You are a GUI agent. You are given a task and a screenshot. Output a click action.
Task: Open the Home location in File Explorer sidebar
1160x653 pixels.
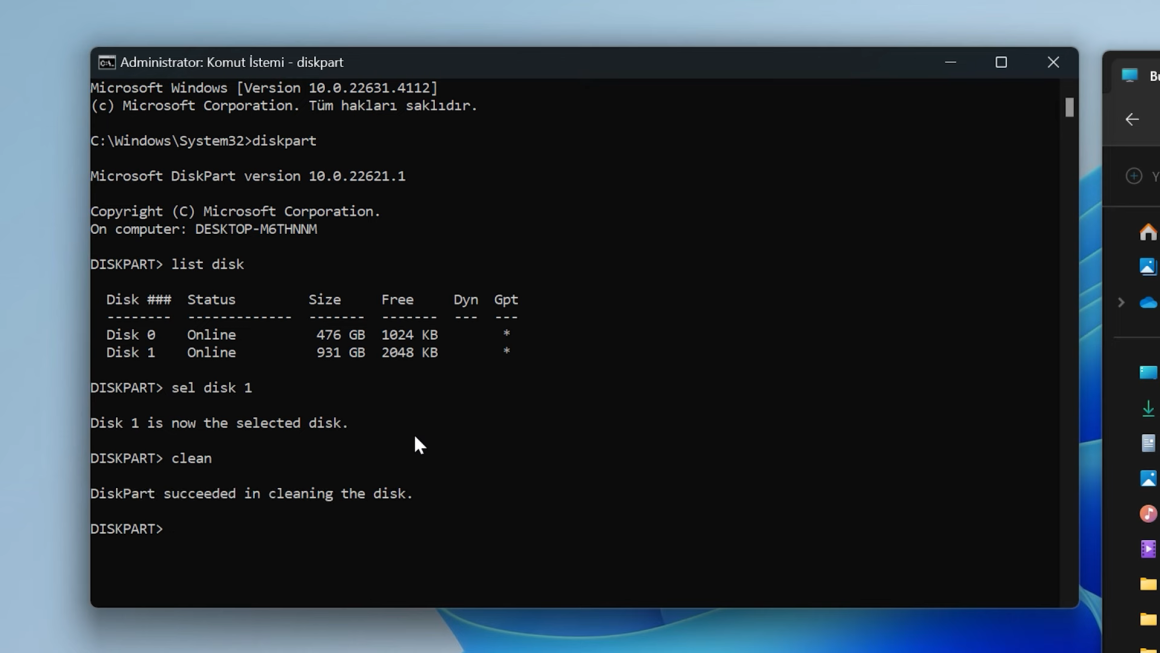[x=1148, y=232]
